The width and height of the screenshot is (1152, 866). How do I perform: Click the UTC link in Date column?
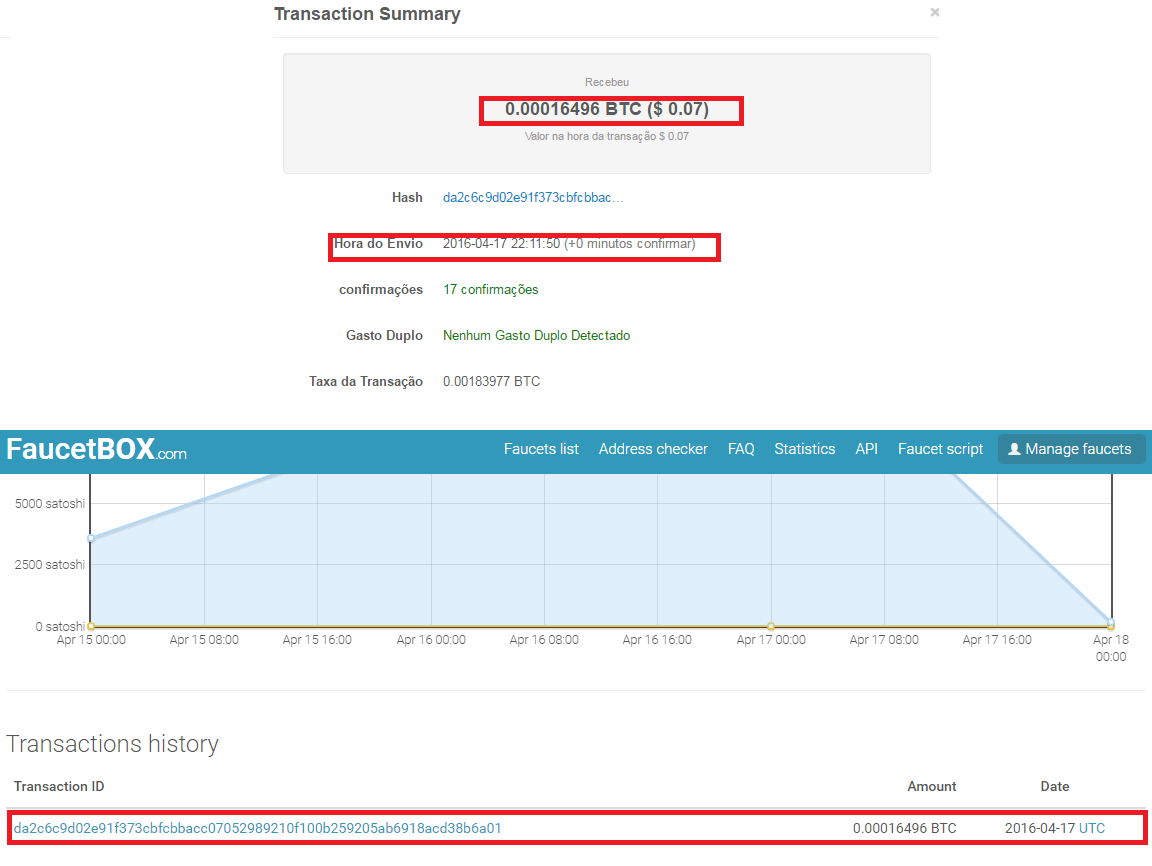click(x=1092, y=828)
